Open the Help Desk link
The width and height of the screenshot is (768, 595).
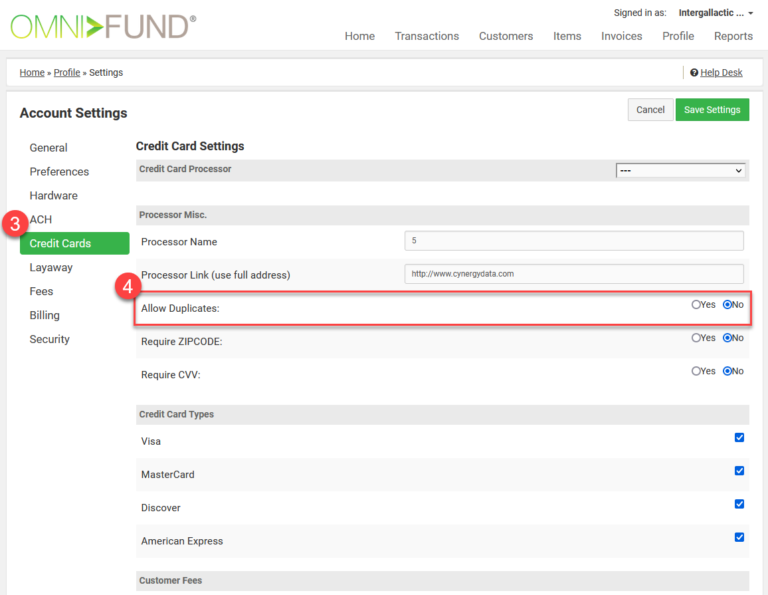point(720,73)
